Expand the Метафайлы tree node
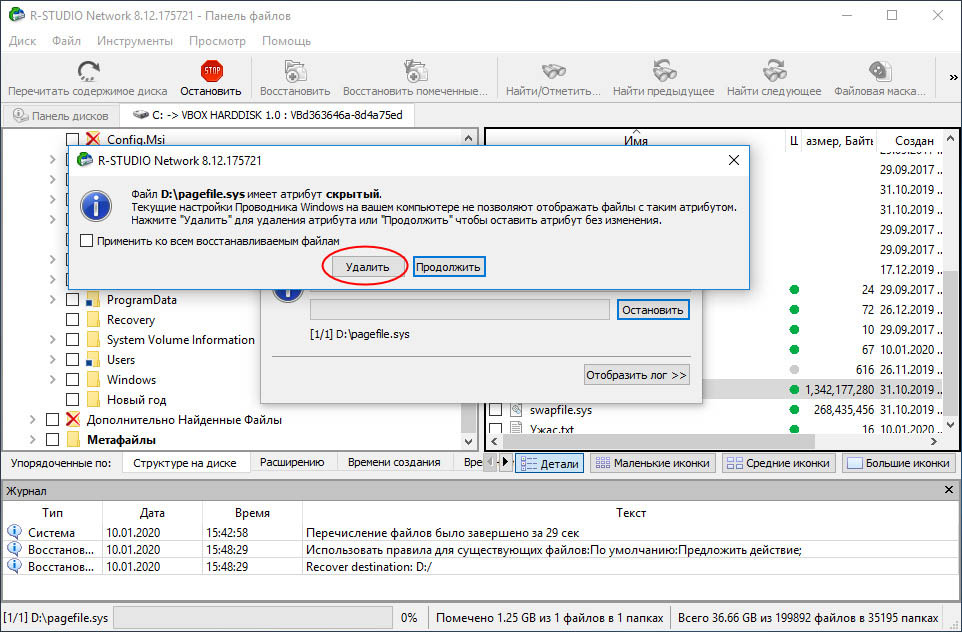Screen dimensions: 962x632 (x=33, y=440)
